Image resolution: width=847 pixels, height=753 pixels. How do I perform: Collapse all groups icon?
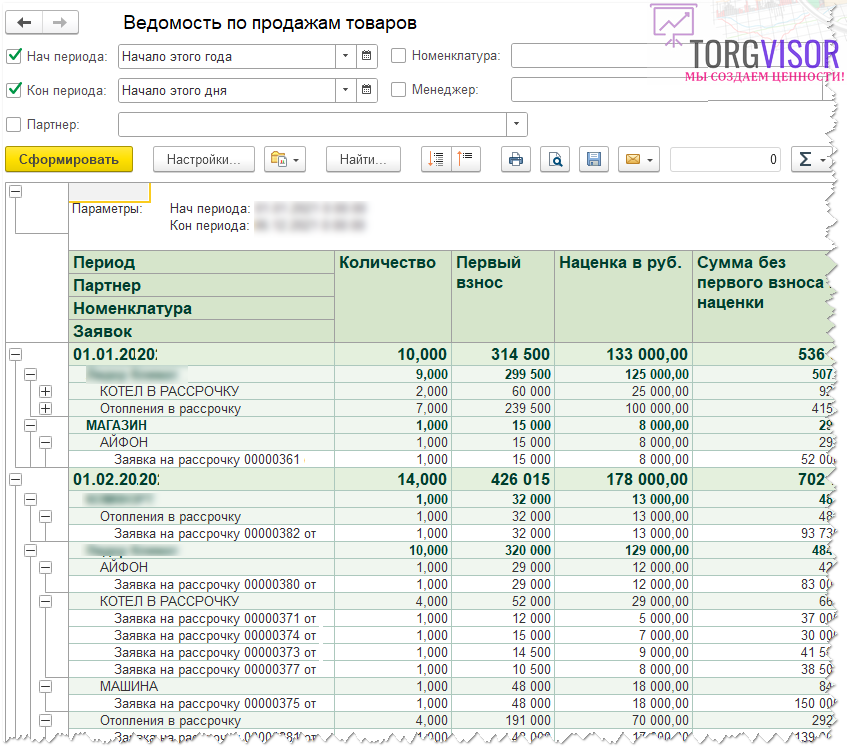coord(465,159)
